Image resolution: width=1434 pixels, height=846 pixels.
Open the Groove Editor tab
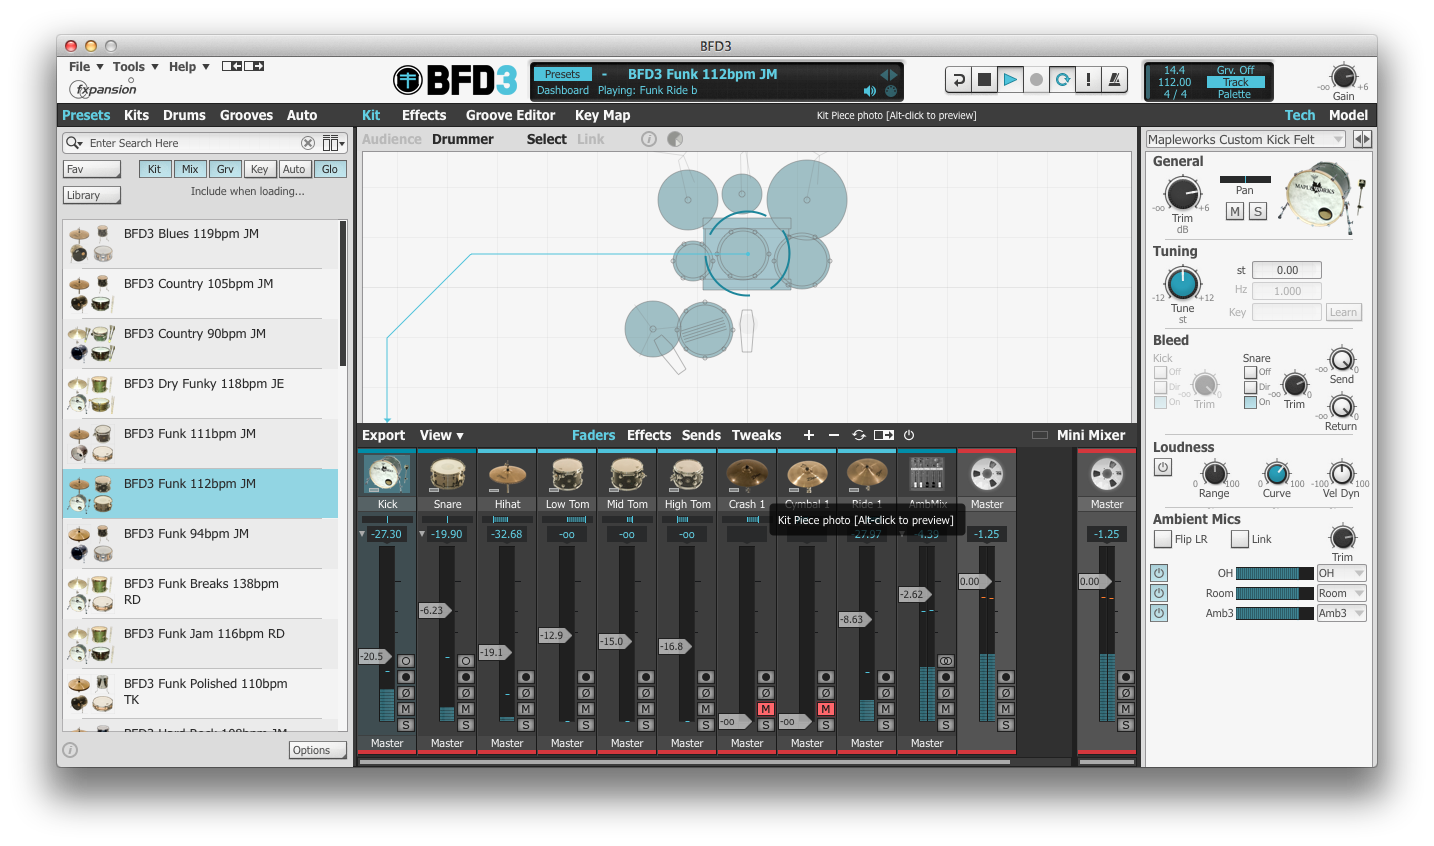pos(510,115)
